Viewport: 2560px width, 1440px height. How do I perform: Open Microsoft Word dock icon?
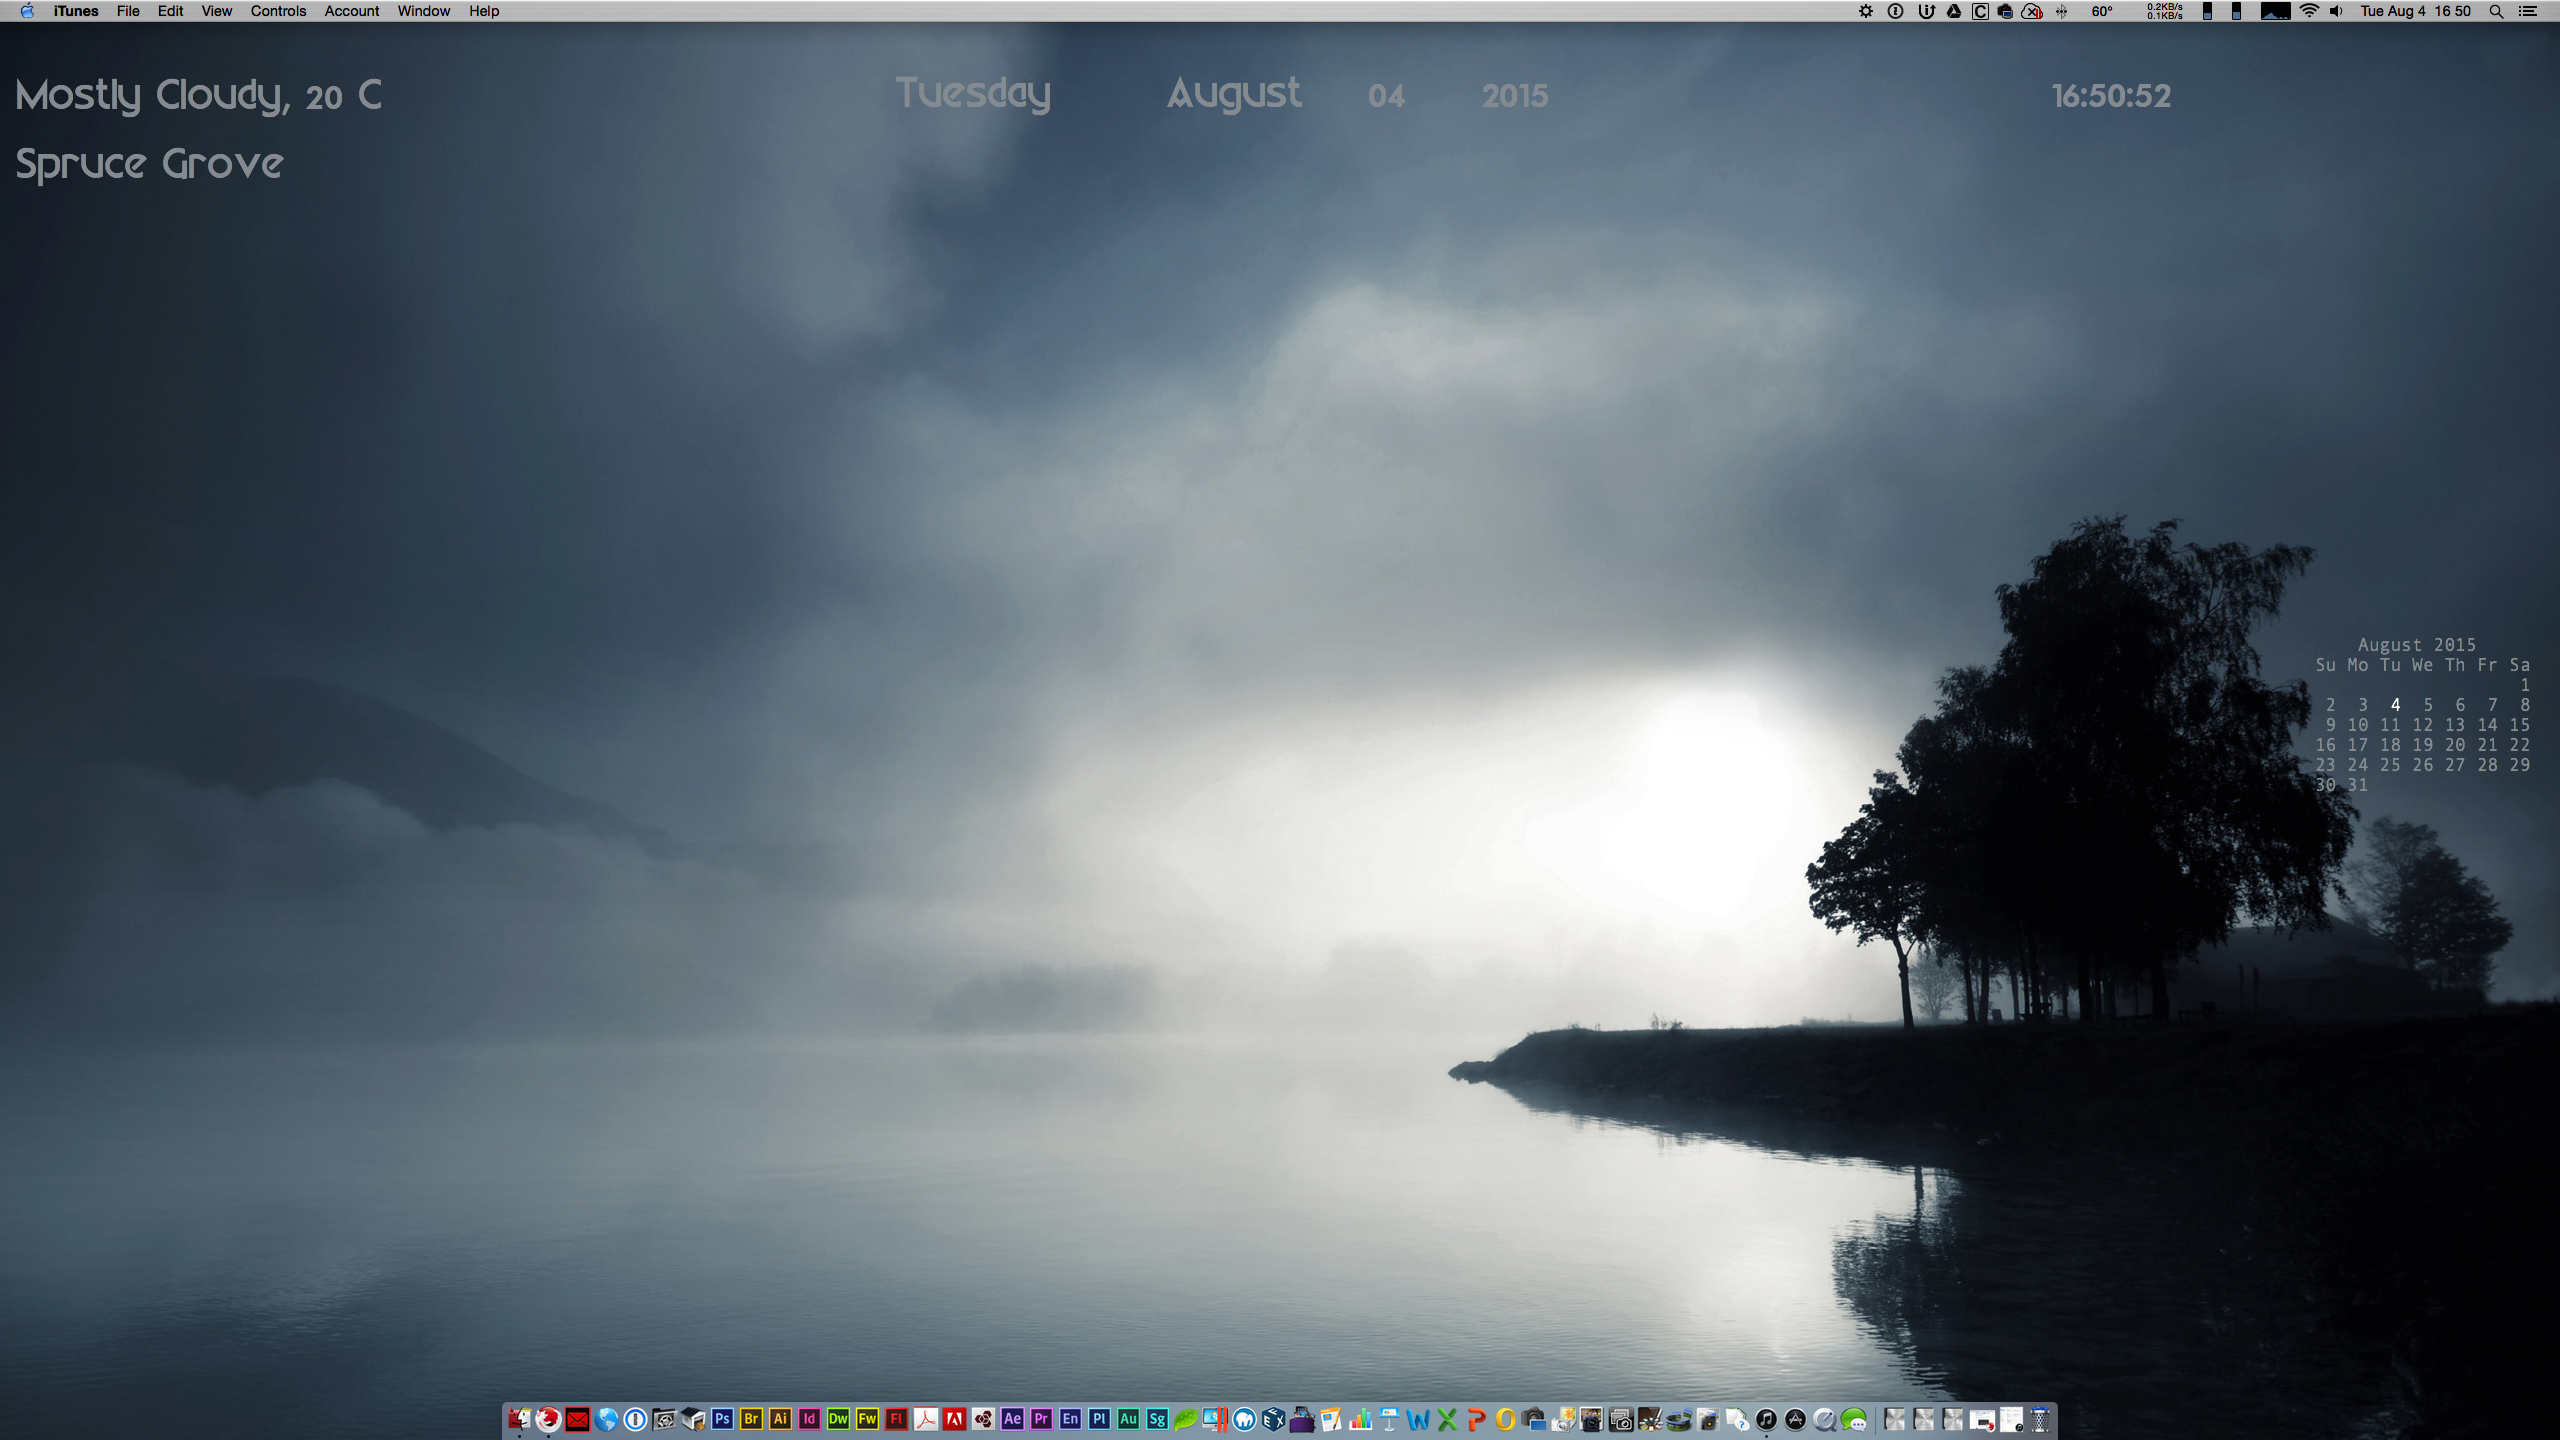[1418, 1419]
